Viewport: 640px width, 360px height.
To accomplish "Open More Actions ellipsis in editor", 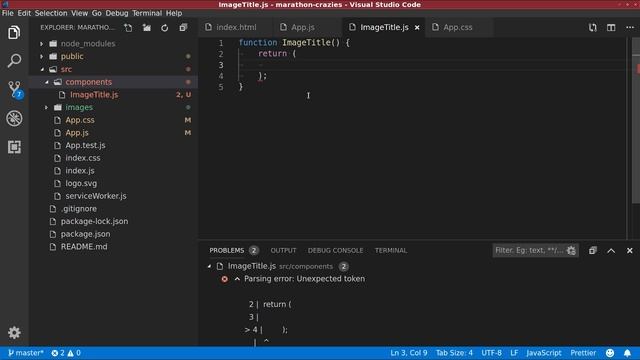I will pyautogui.click(x=630, y=28).
